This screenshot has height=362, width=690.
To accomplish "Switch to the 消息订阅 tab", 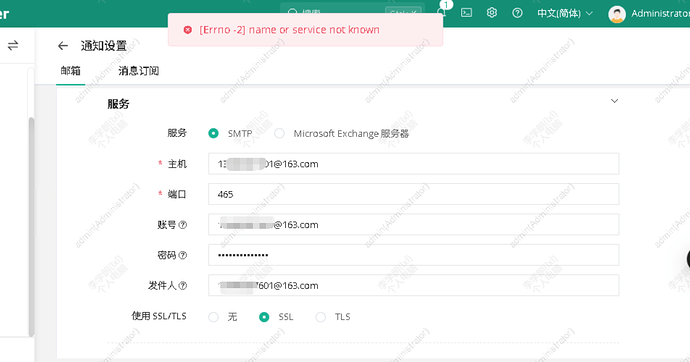I will tap(139, 71).
